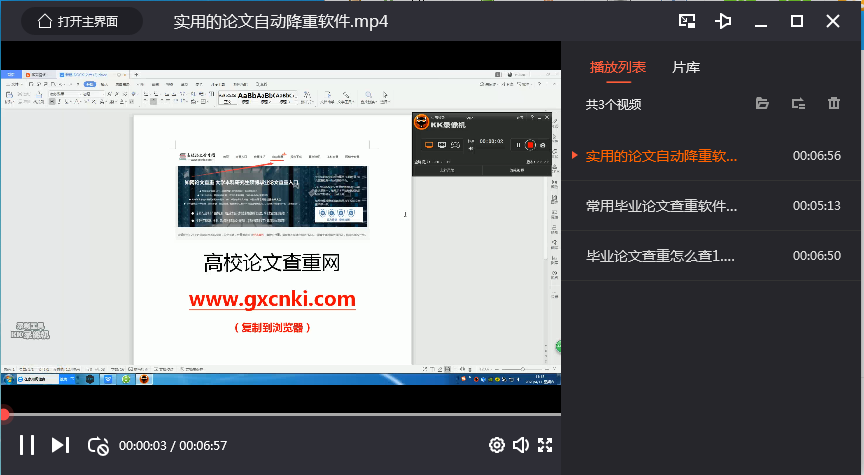Viewport: 864px width, 475px height.
Task: Mute the volume speaker icon
Action: (521, 445)
